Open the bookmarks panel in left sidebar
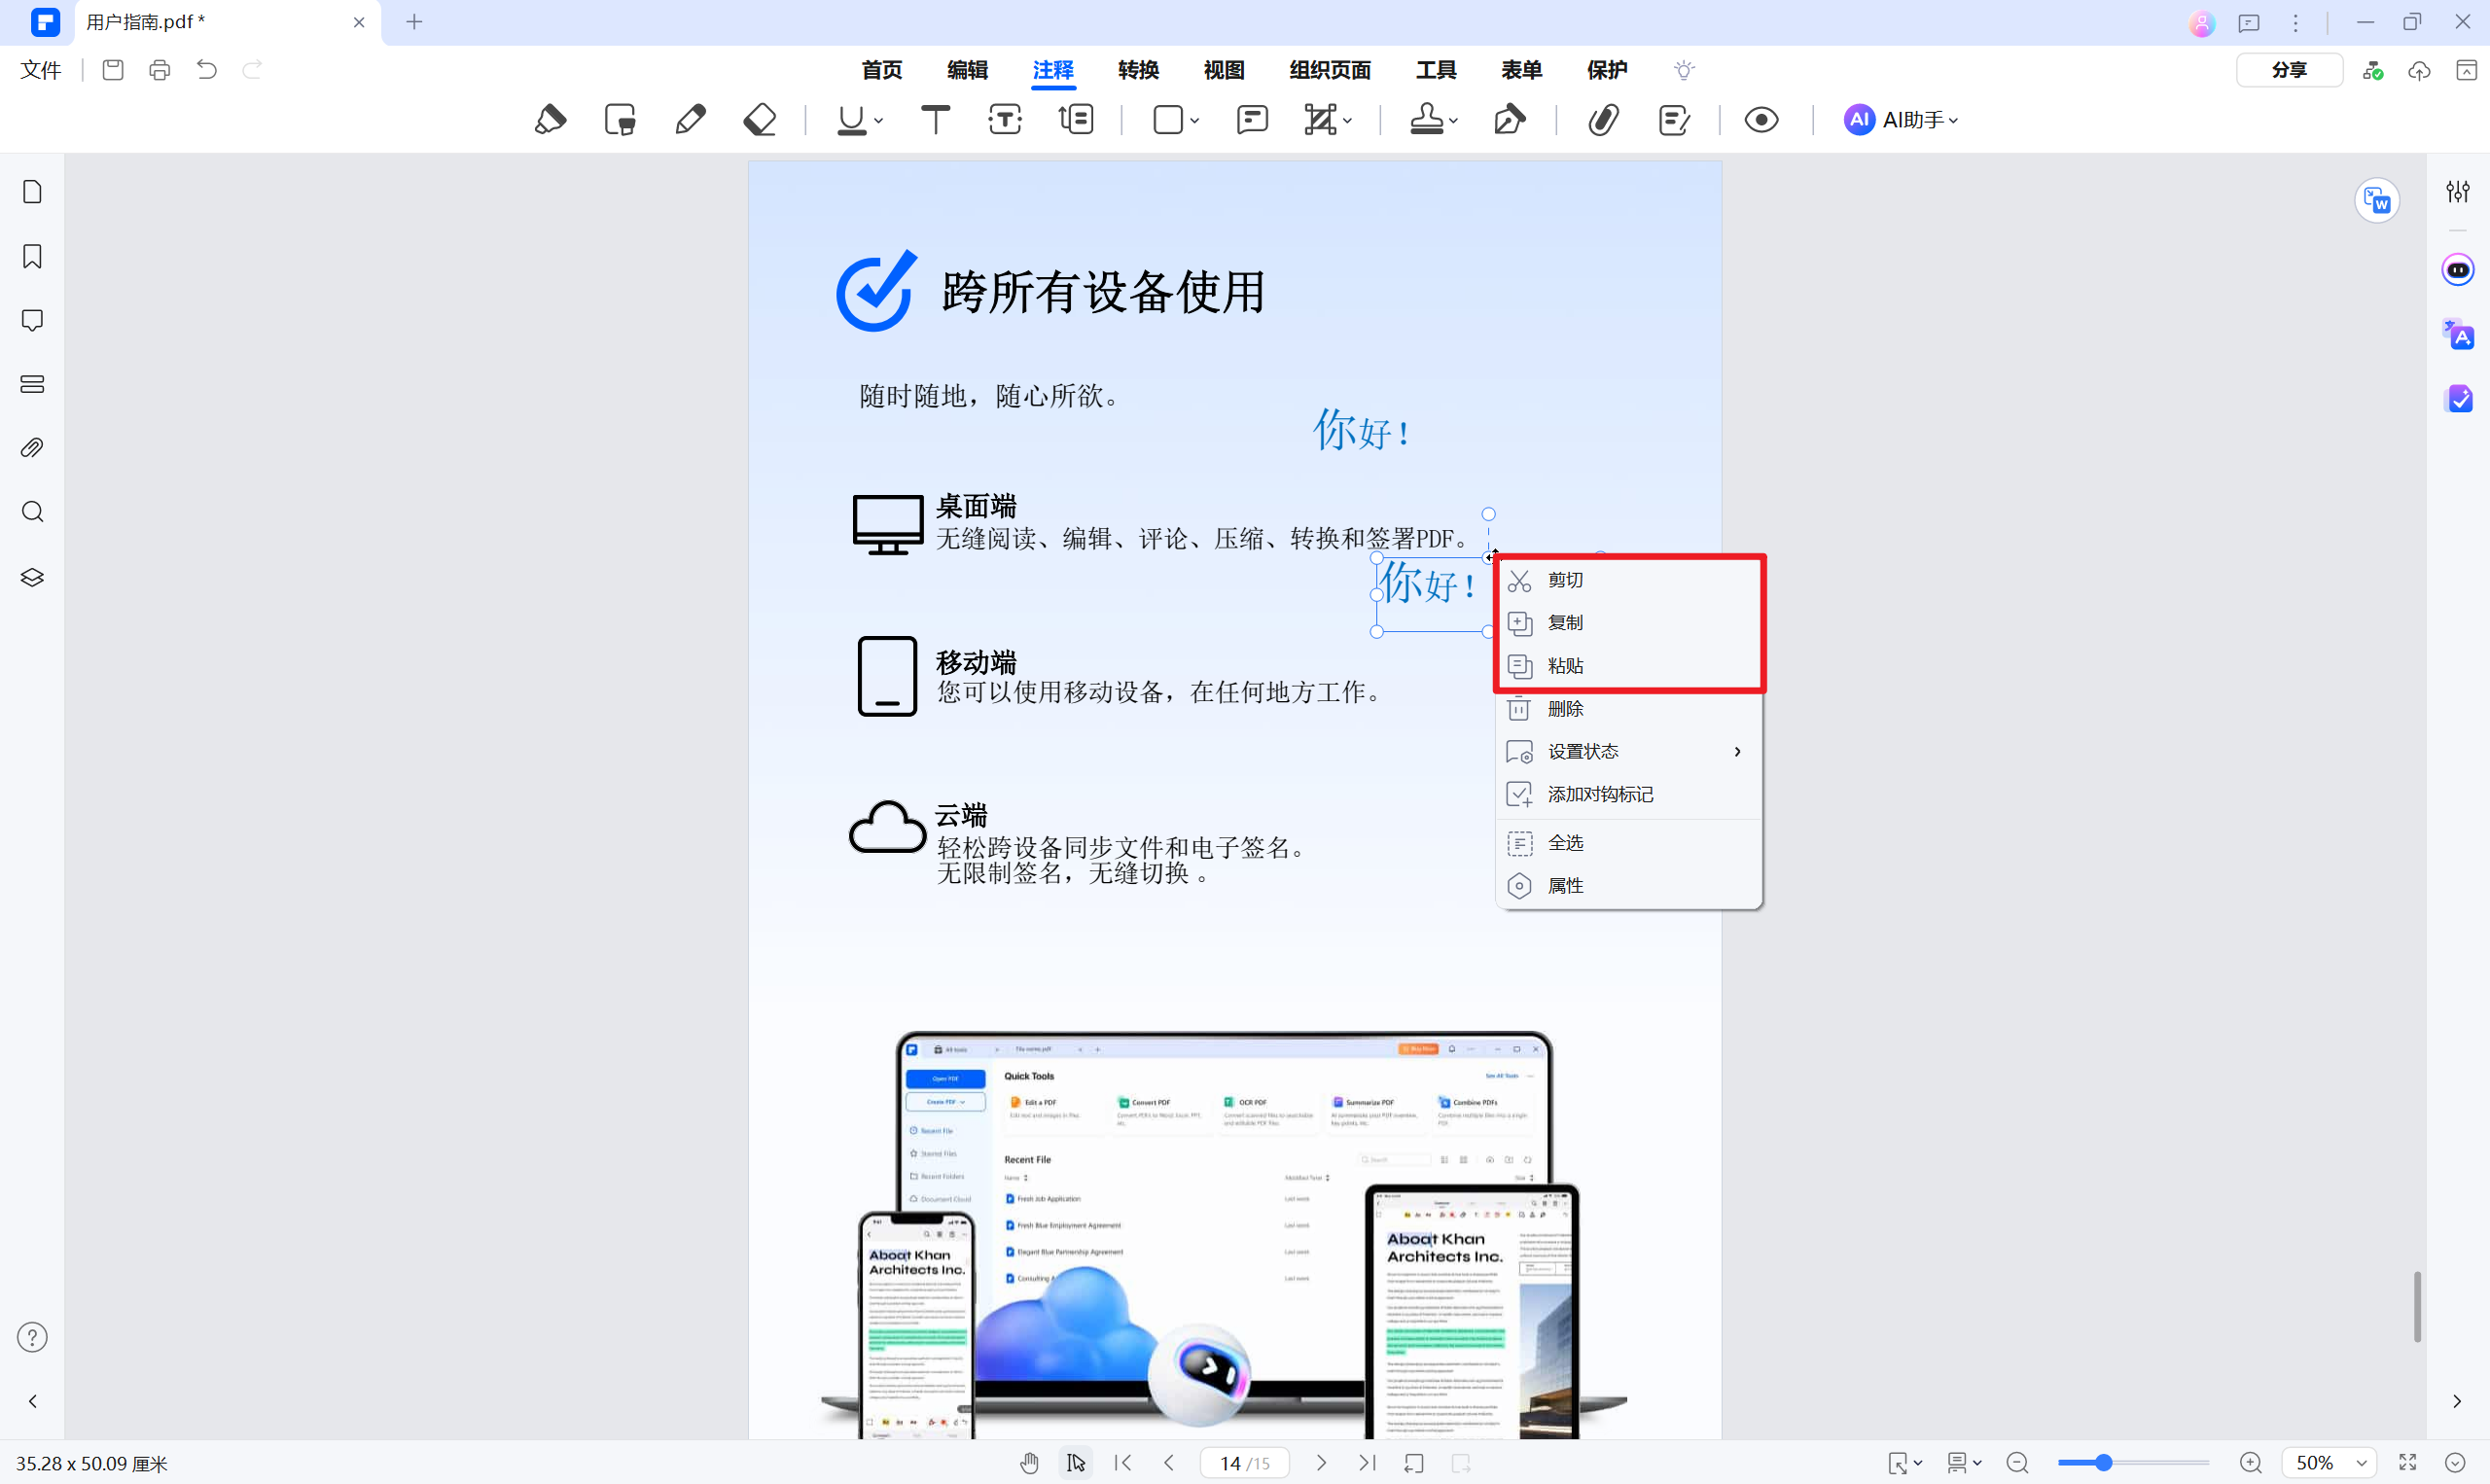 coord(32,256)
